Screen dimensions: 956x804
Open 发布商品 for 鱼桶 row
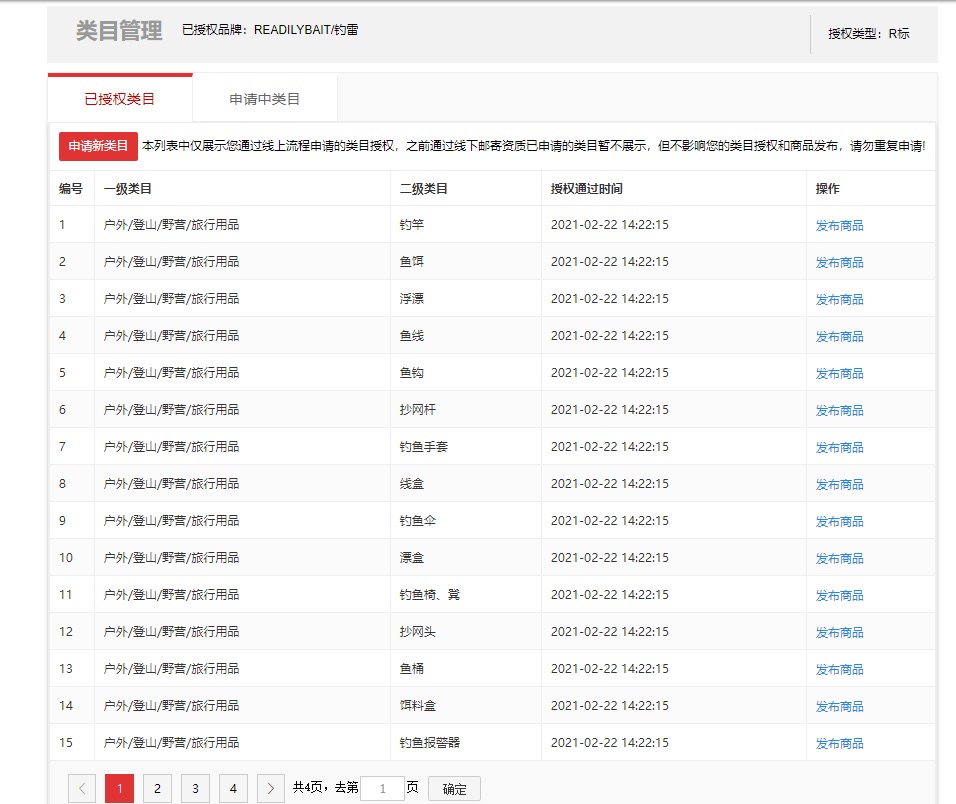839,670
